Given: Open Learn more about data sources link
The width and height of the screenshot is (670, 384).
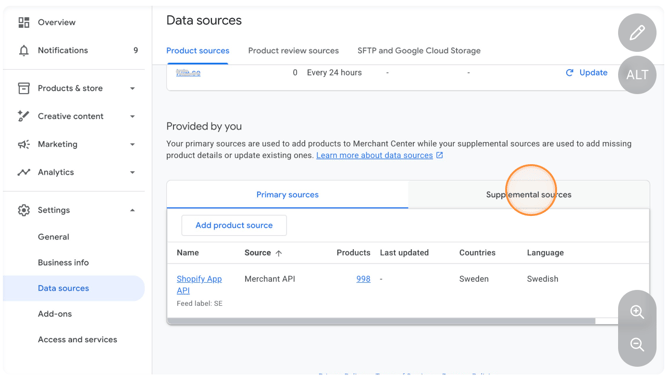Looking at the screenshot, I should [375, 155].
